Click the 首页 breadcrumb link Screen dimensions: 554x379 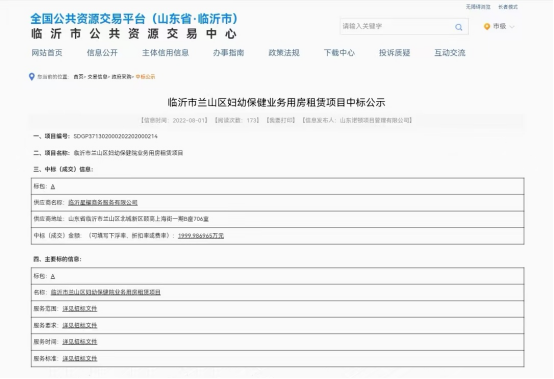[78, 77]
